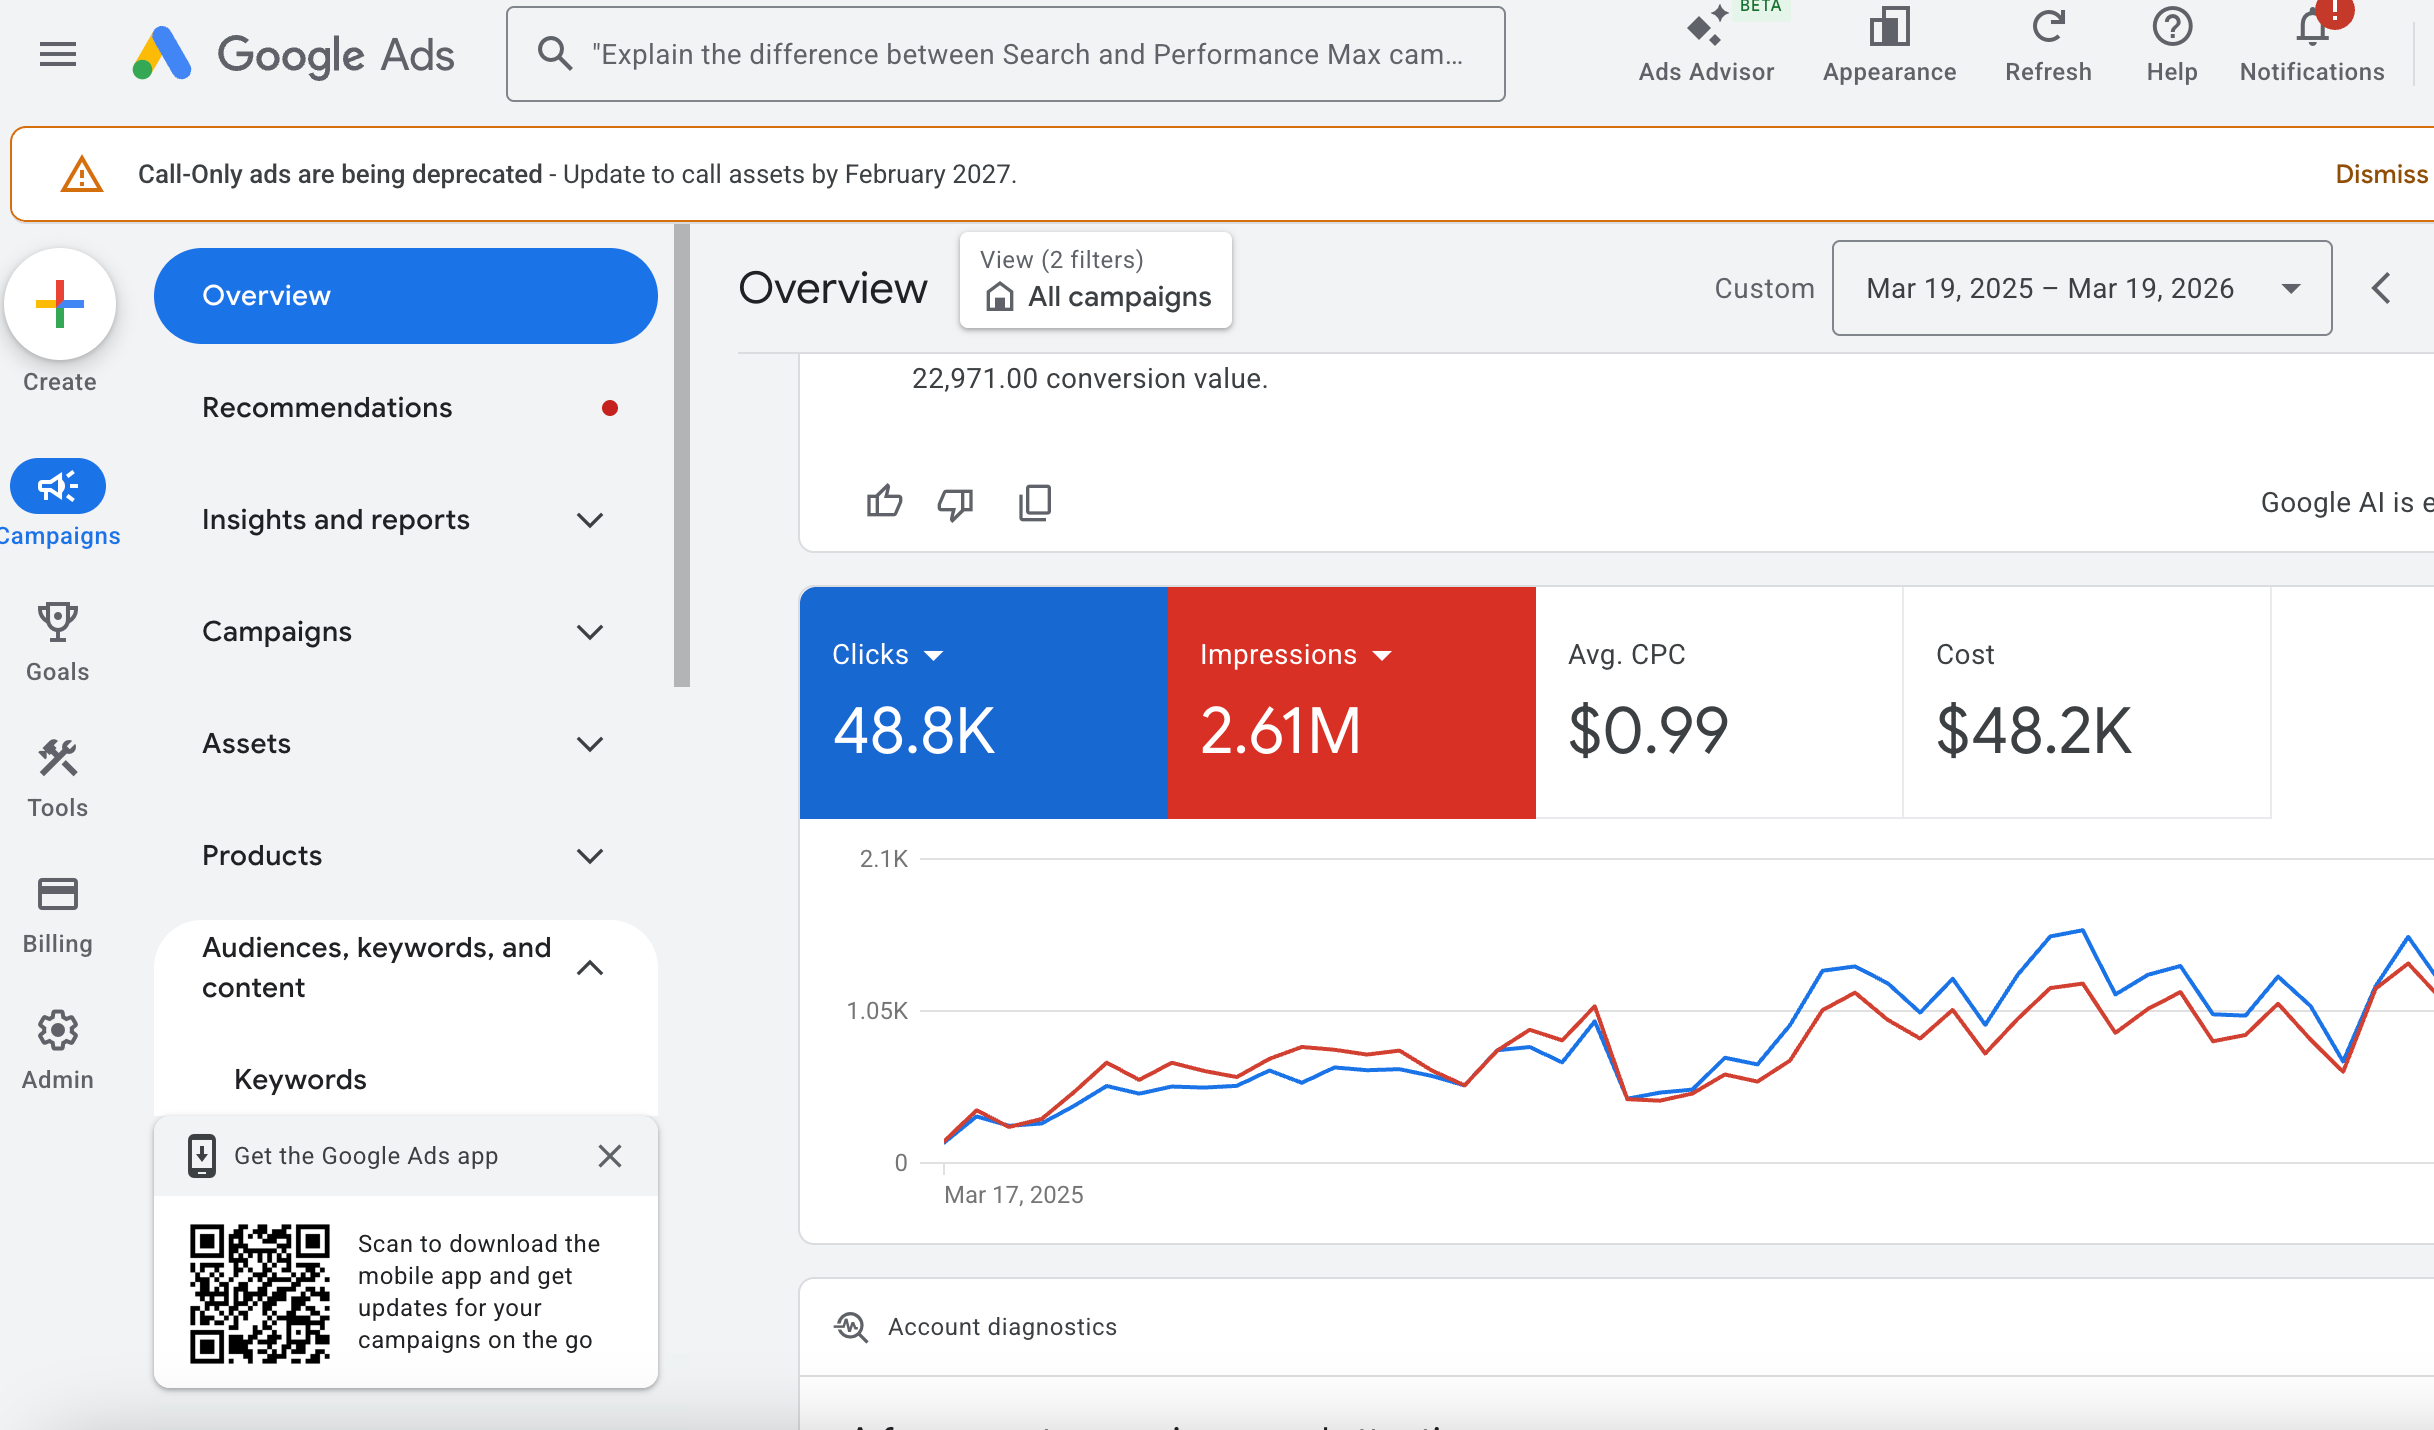
Task: Open the Billing section
Action: [x=58, y=914]
